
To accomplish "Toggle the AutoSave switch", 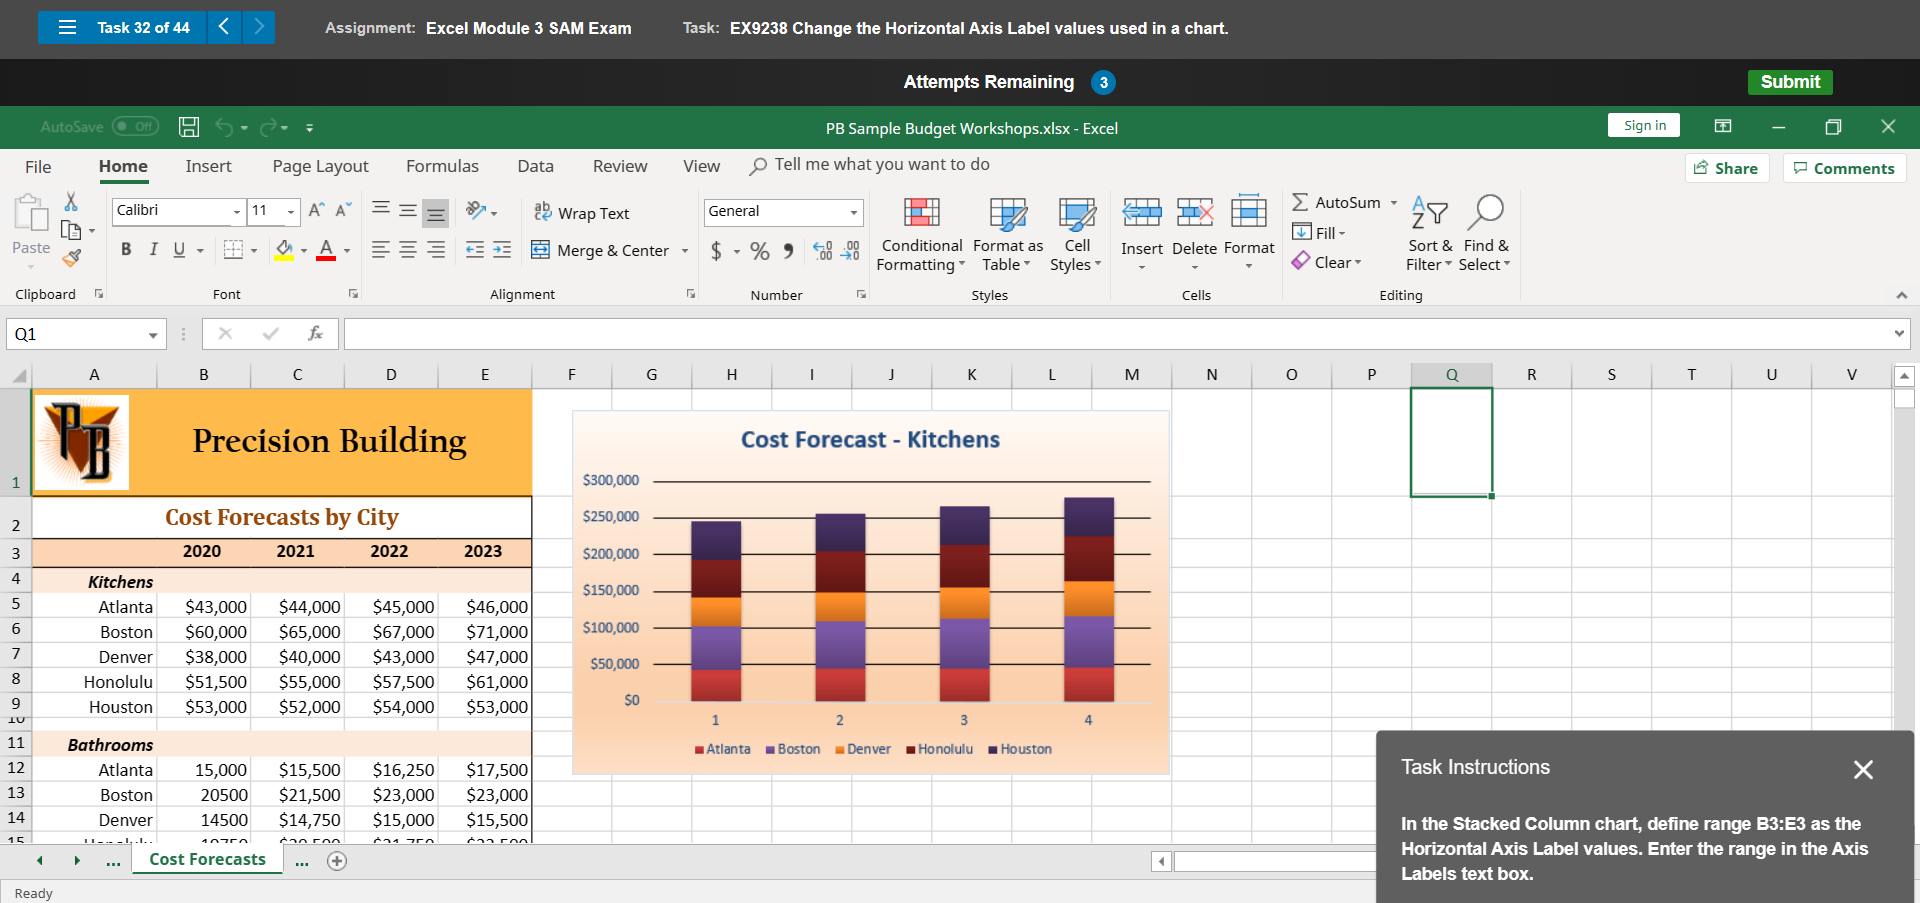I will (x=135, y=127).
